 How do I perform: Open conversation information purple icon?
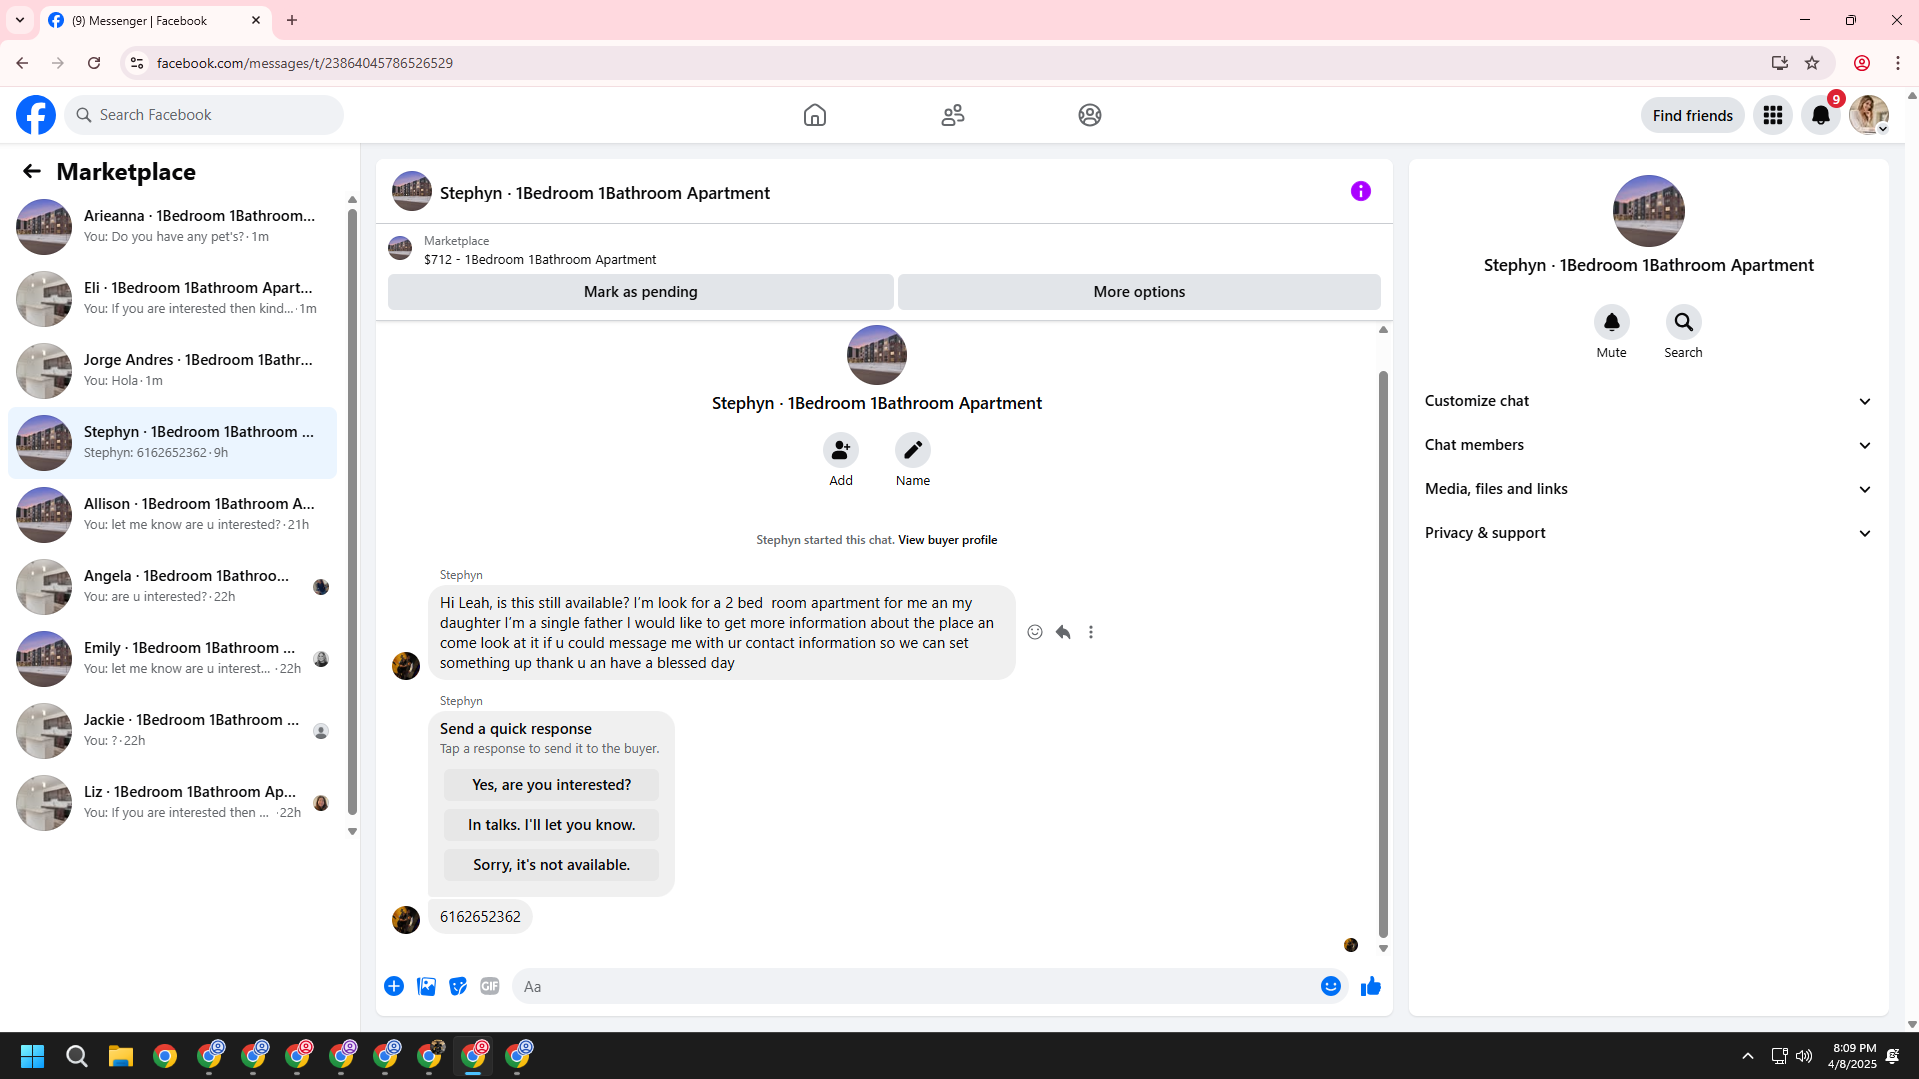[1361, 191]
